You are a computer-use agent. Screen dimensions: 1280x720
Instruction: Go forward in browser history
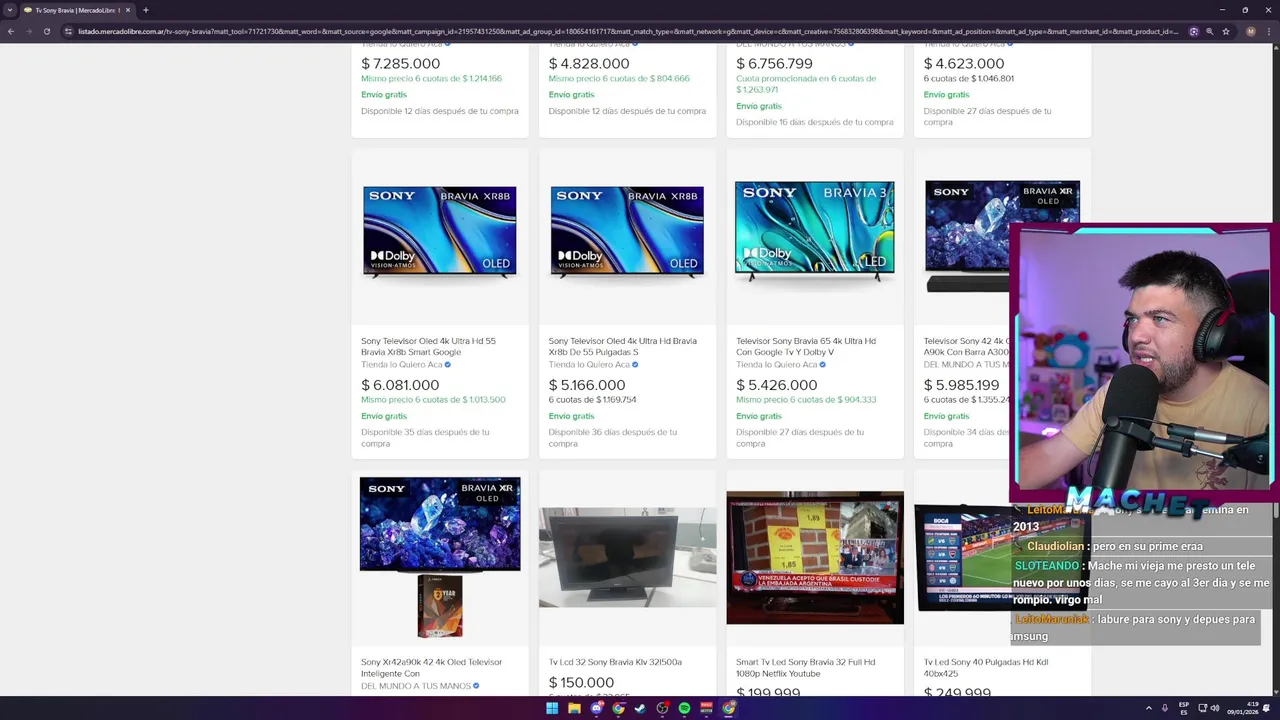pos(28,31)
